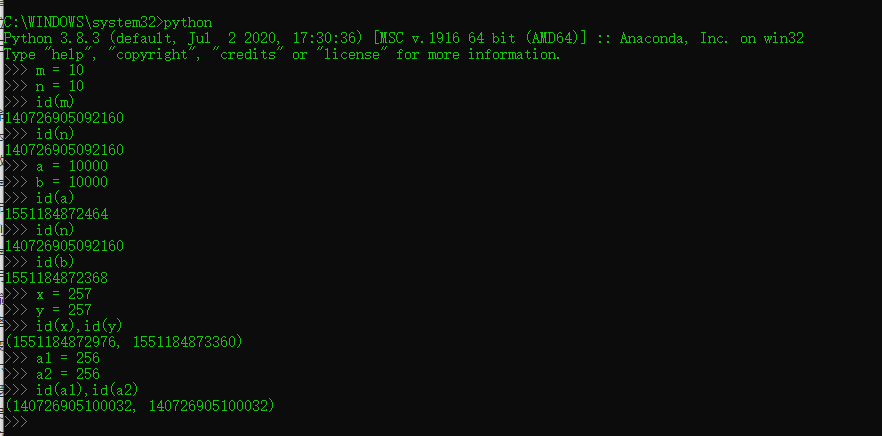Viewport: 882px width, 436px height.
Task: Click the Python 3.8.3 version banner line
Action: click(403, 38)
